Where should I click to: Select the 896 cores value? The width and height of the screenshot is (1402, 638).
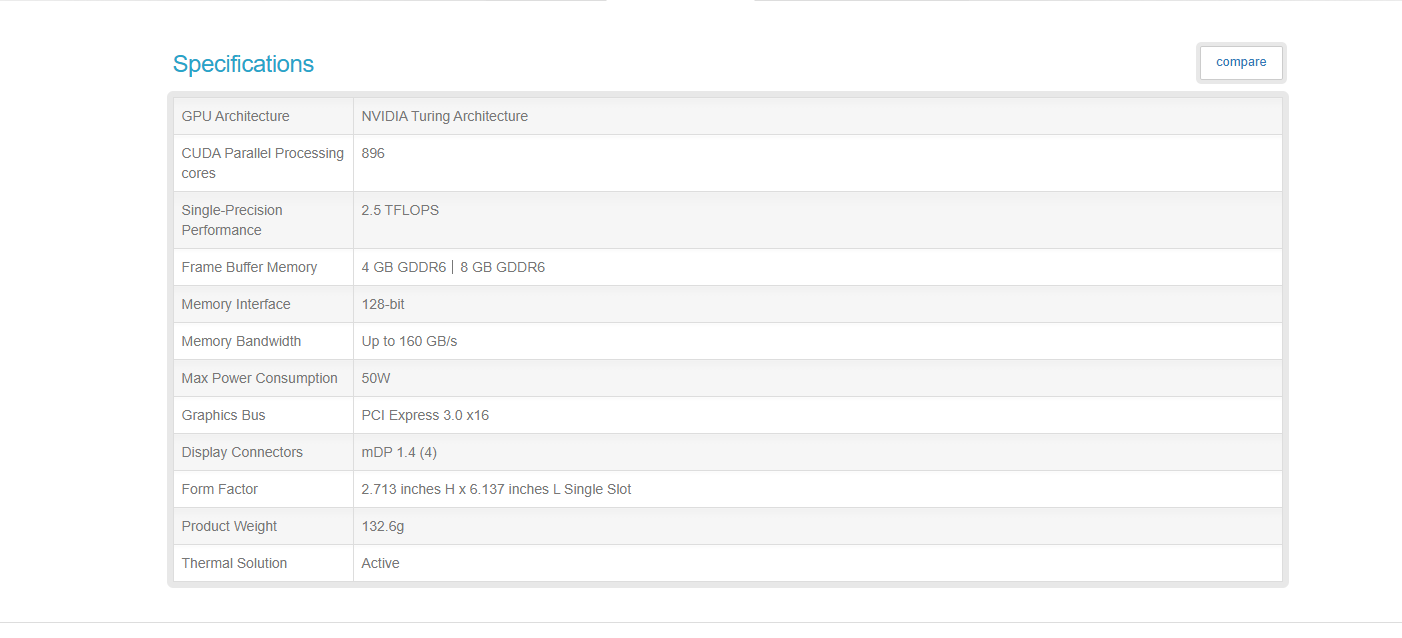pyautogui.click(x=373, y=153)
